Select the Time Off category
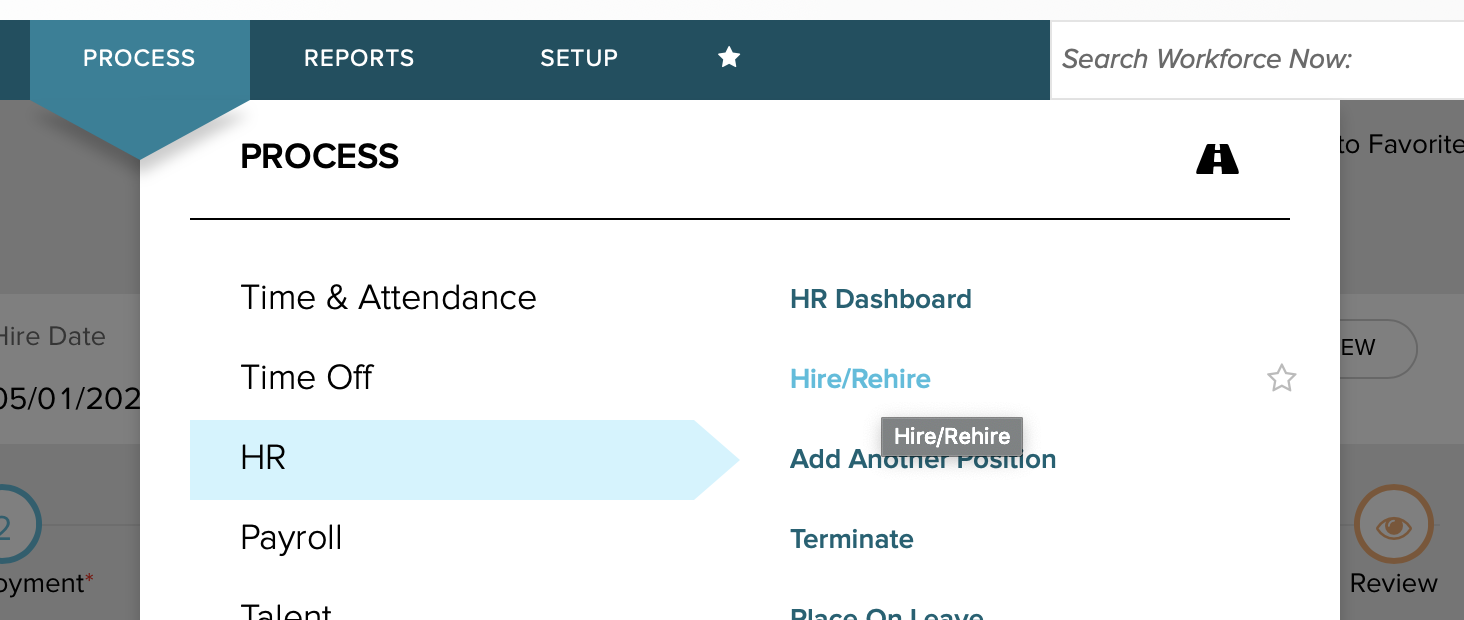1464x620 pixels. click(306, 378)
